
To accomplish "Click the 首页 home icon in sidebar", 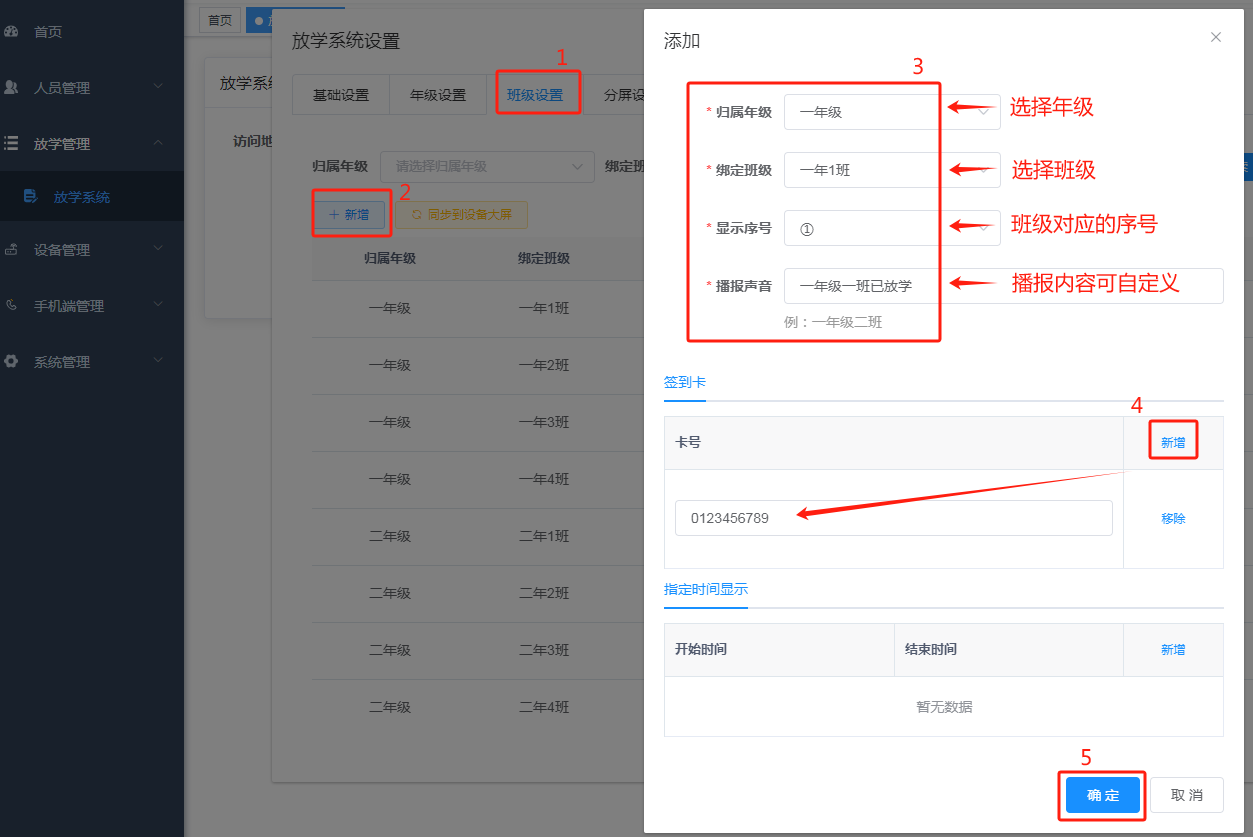I will tap(12, 31).
